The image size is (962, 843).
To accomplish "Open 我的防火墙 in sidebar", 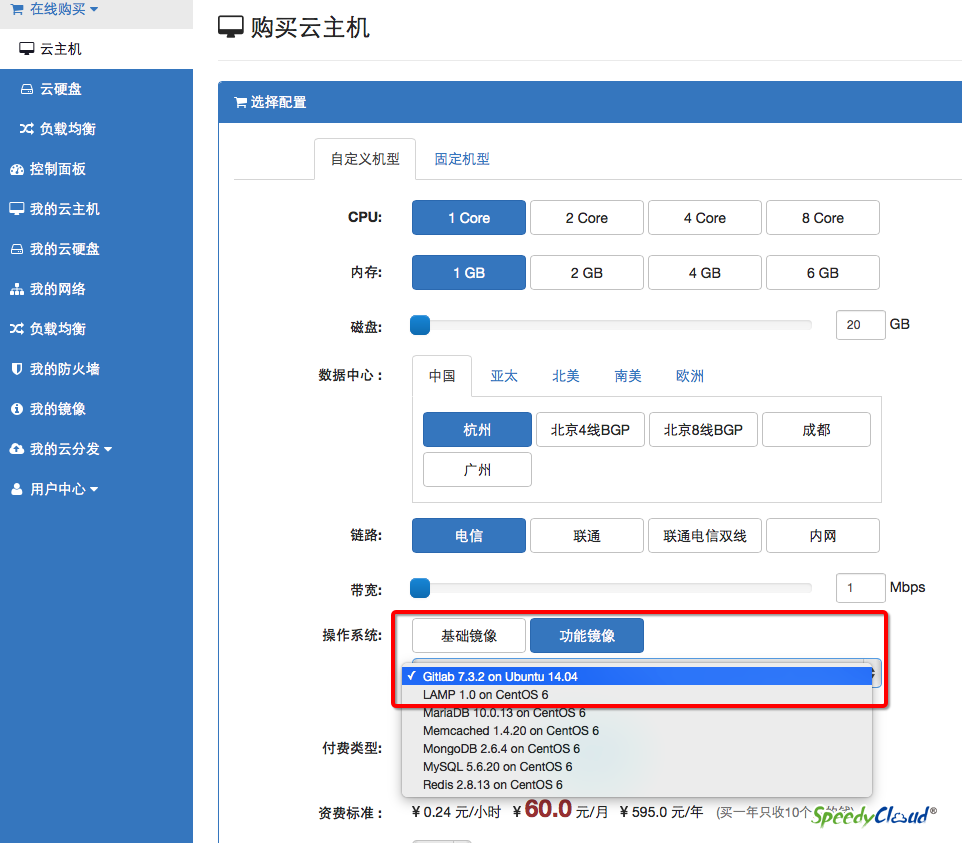I will [96, 369].
